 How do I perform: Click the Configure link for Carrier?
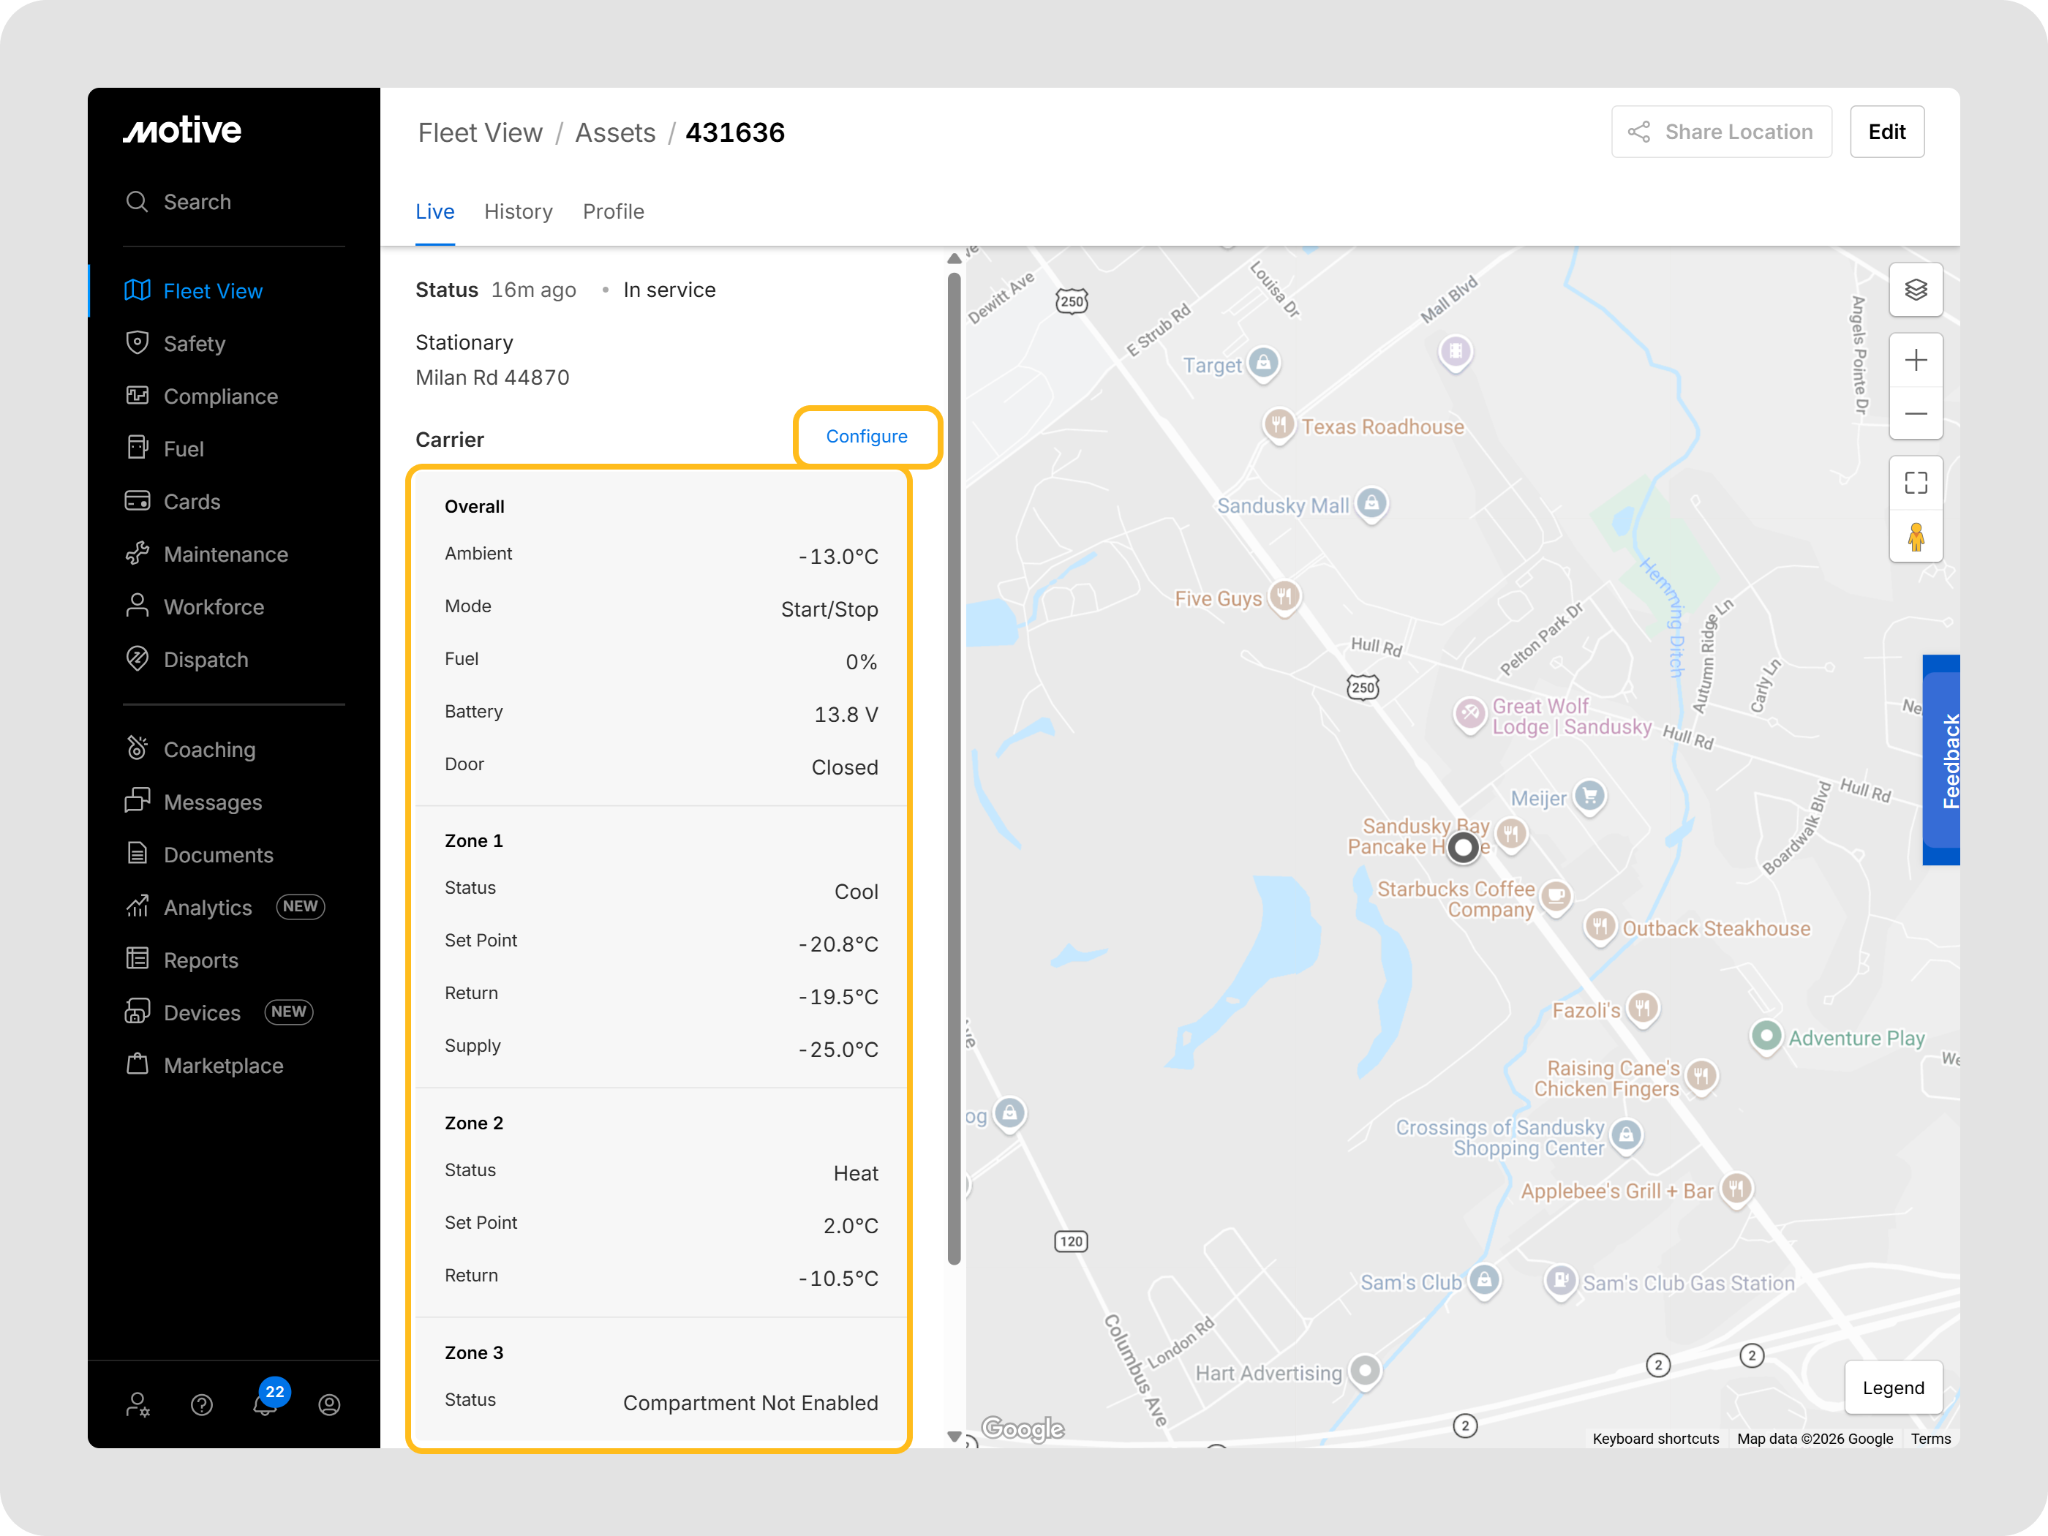pyautogui.click(x=866, y=436)
